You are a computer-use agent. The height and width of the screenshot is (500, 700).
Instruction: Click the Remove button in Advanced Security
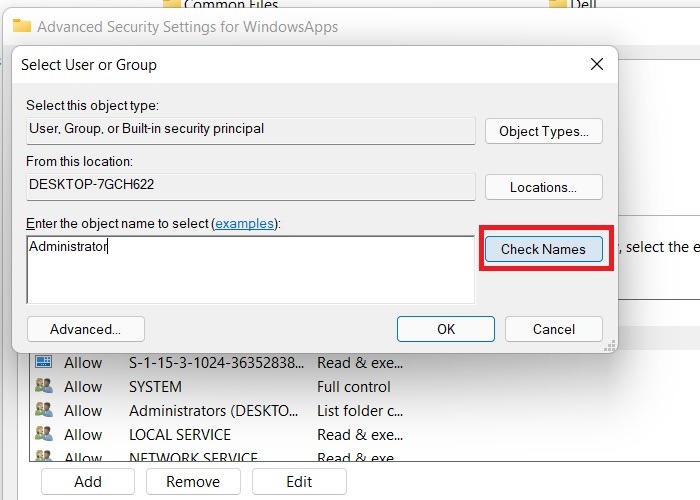[193, 482]
